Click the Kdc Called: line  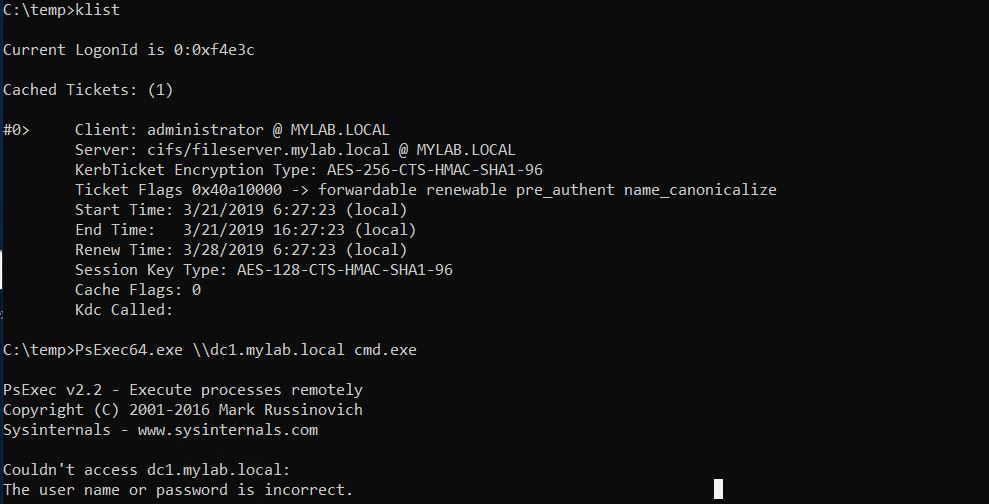[x=124, y=310]
